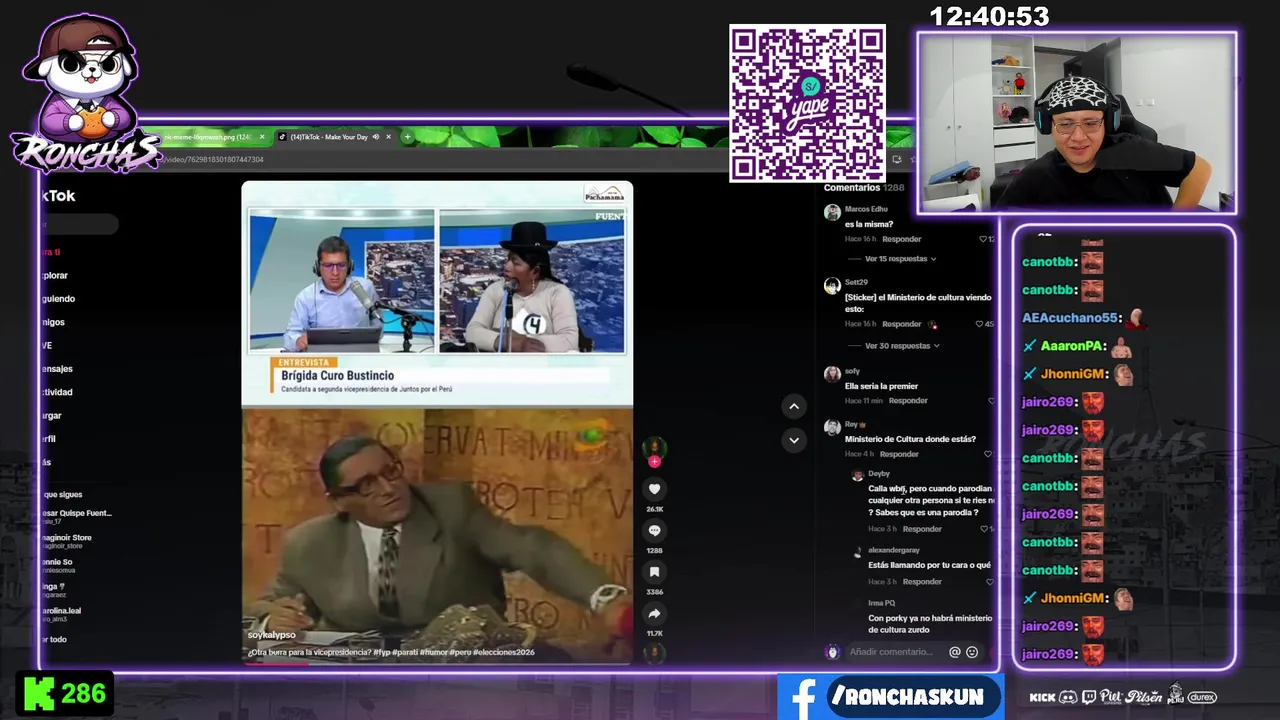Select the Comentarios 1288 header

click(864, 188)
